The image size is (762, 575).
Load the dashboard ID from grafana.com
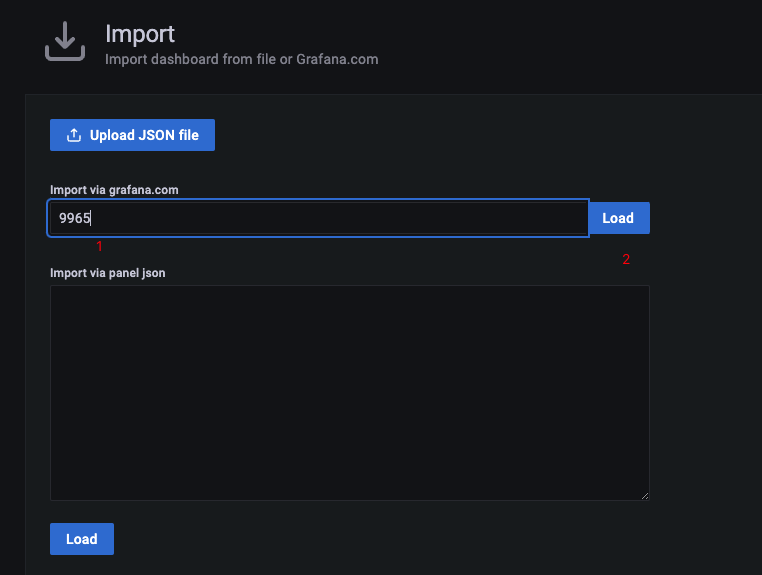coord(619,218)
